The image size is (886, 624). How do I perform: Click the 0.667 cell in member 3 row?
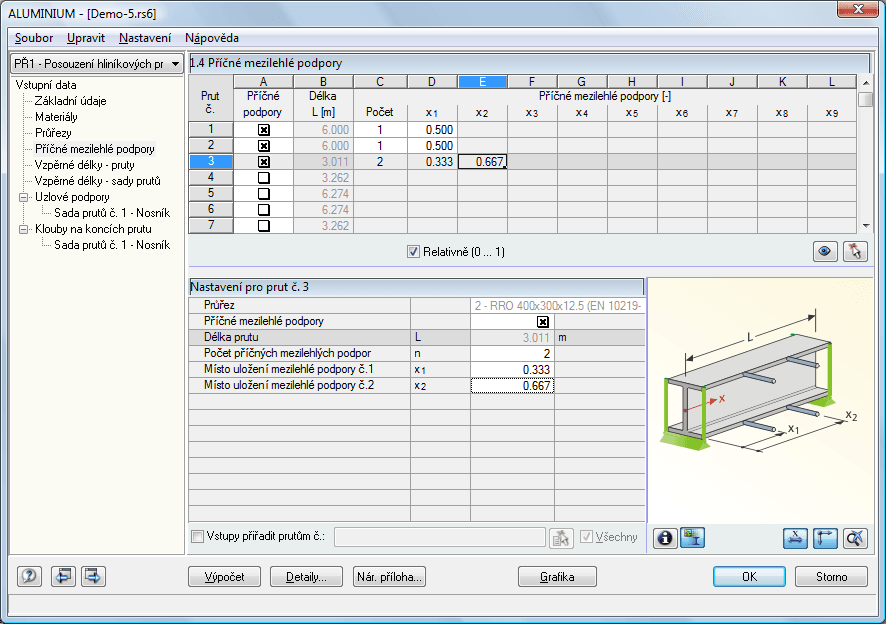click(482, 162)
